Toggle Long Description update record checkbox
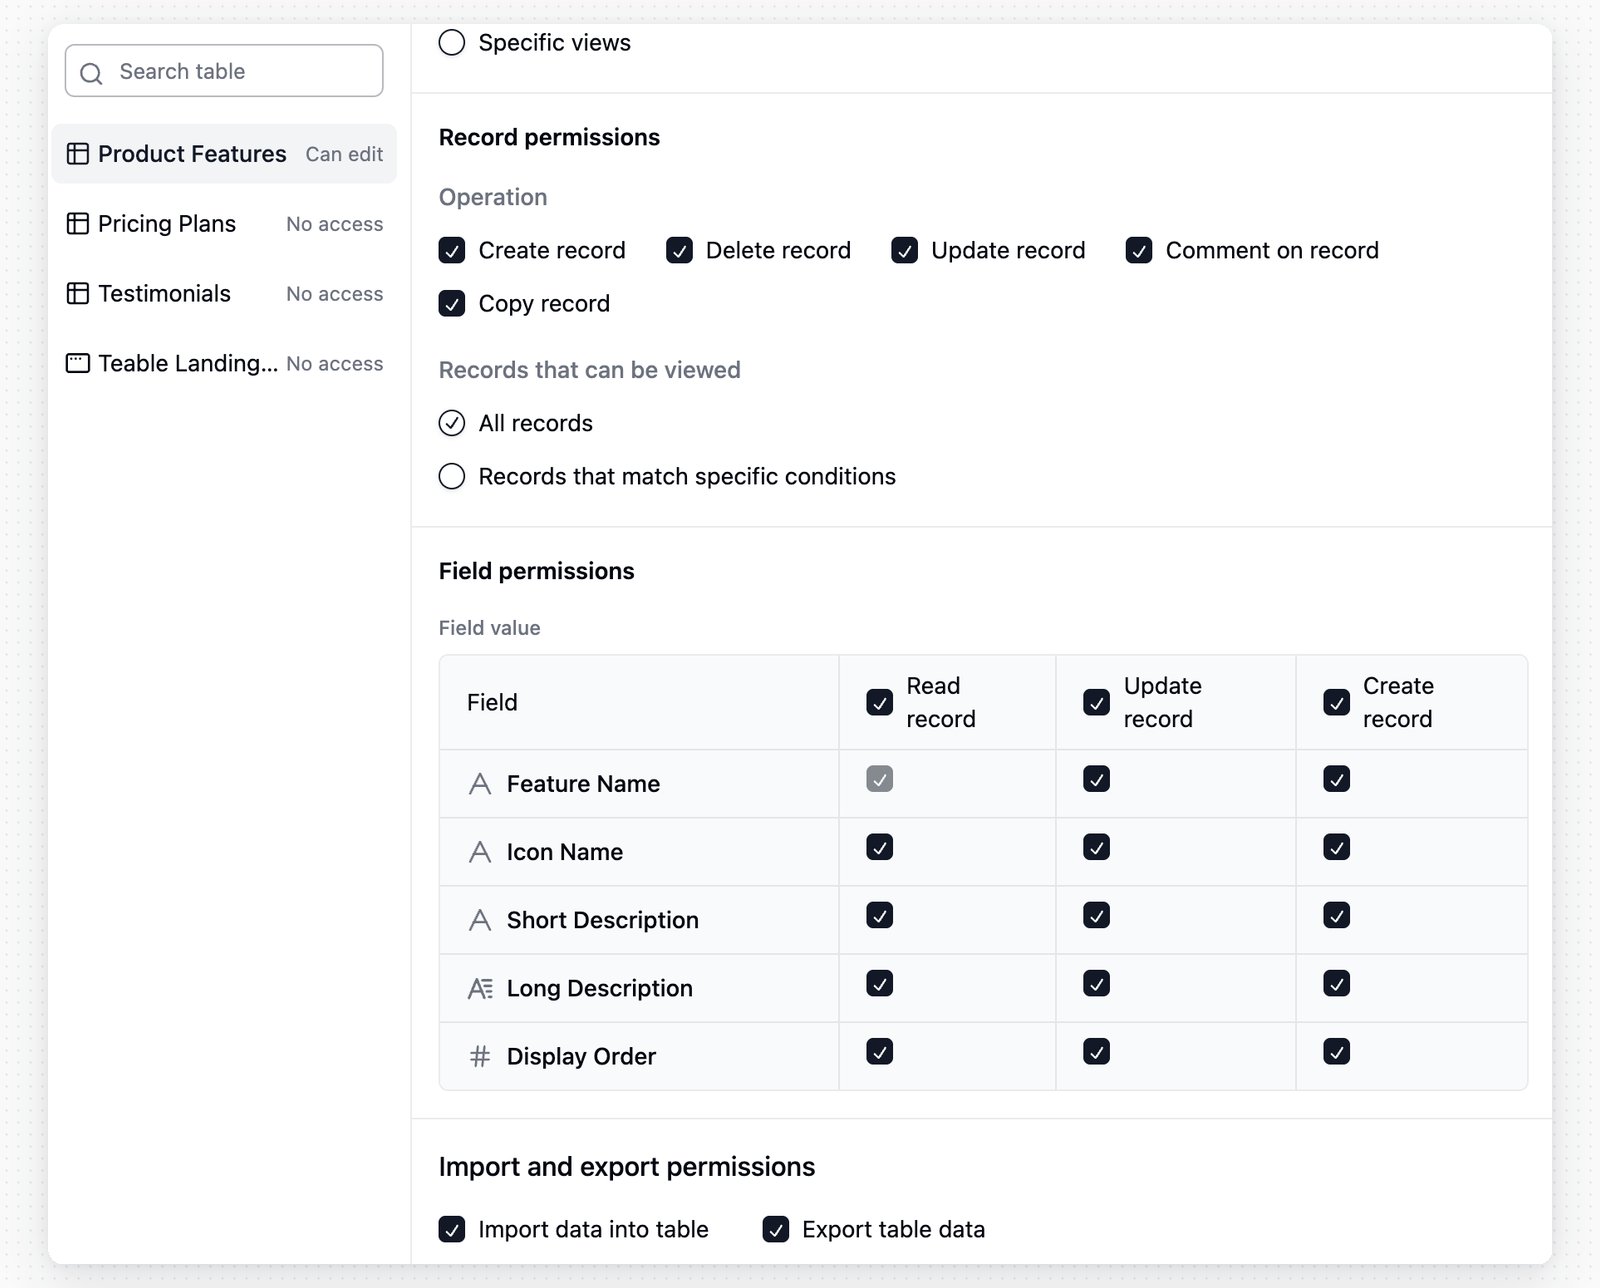 point(1097,983)
